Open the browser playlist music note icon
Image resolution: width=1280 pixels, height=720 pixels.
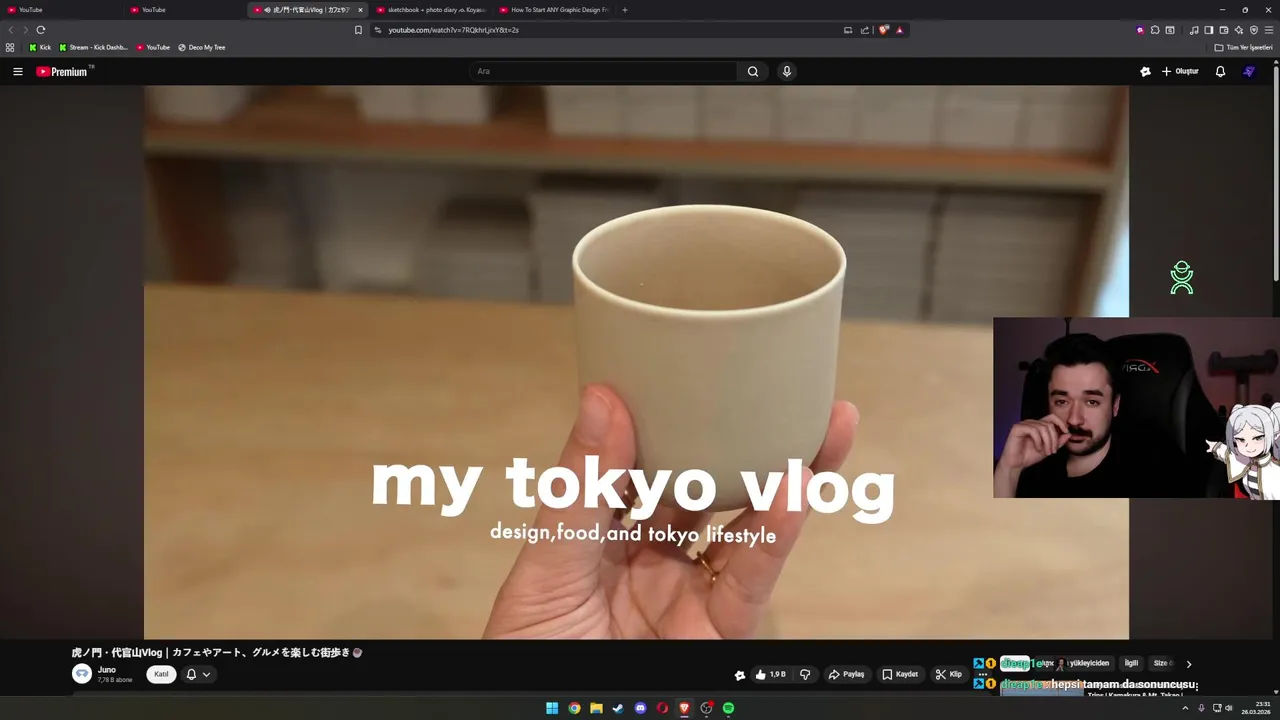click(1194, 30)
